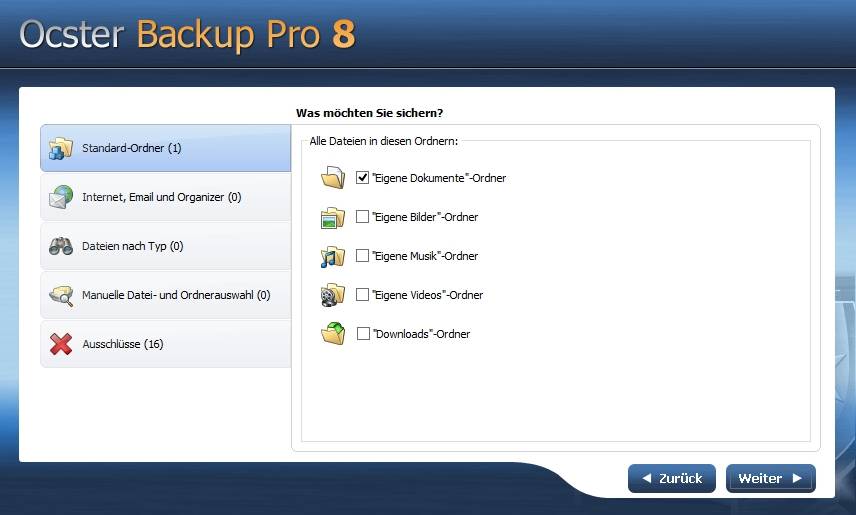Viewport: 856px width, 515px height.
Task: Open the Standard-Ordner (1) tab
Action: 165,148
